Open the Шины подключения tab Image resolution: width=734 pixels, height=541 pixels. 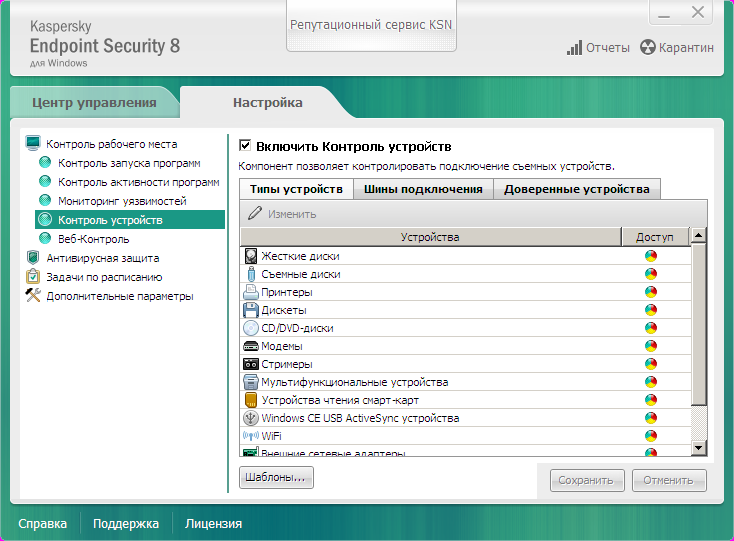[423, 189]
